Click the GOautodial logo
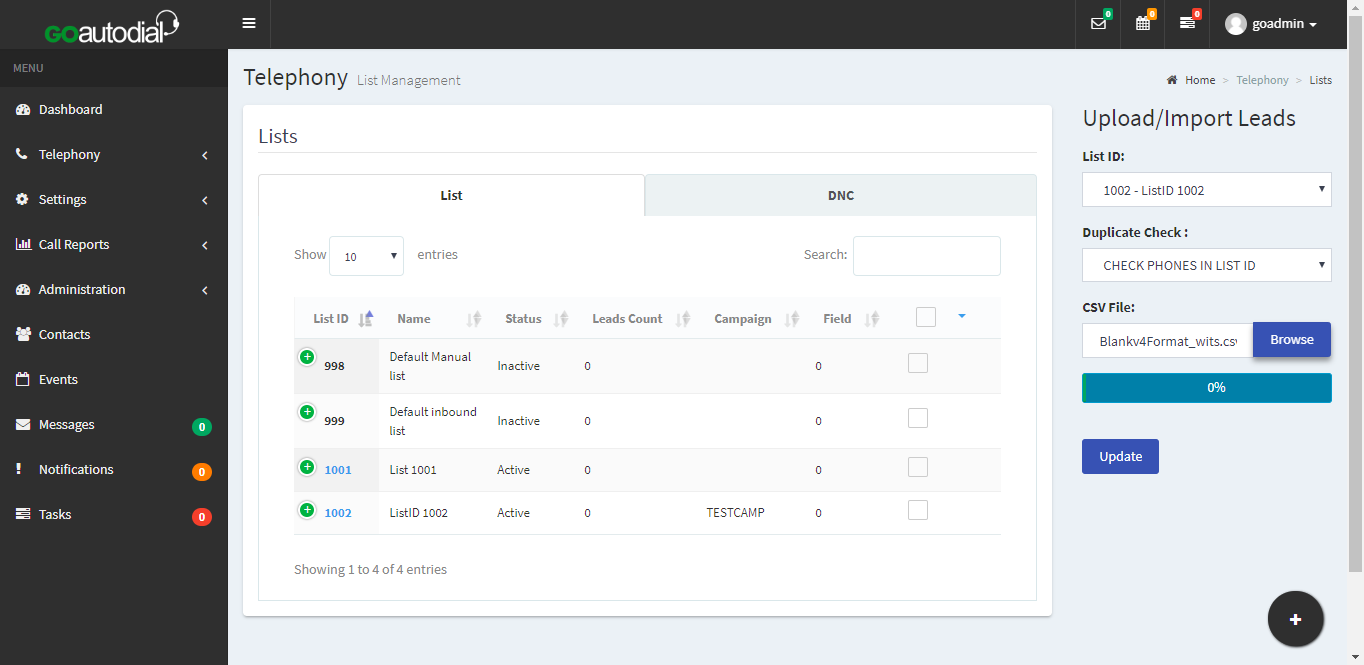This screenshot has width=1364, height=665. 112,28
